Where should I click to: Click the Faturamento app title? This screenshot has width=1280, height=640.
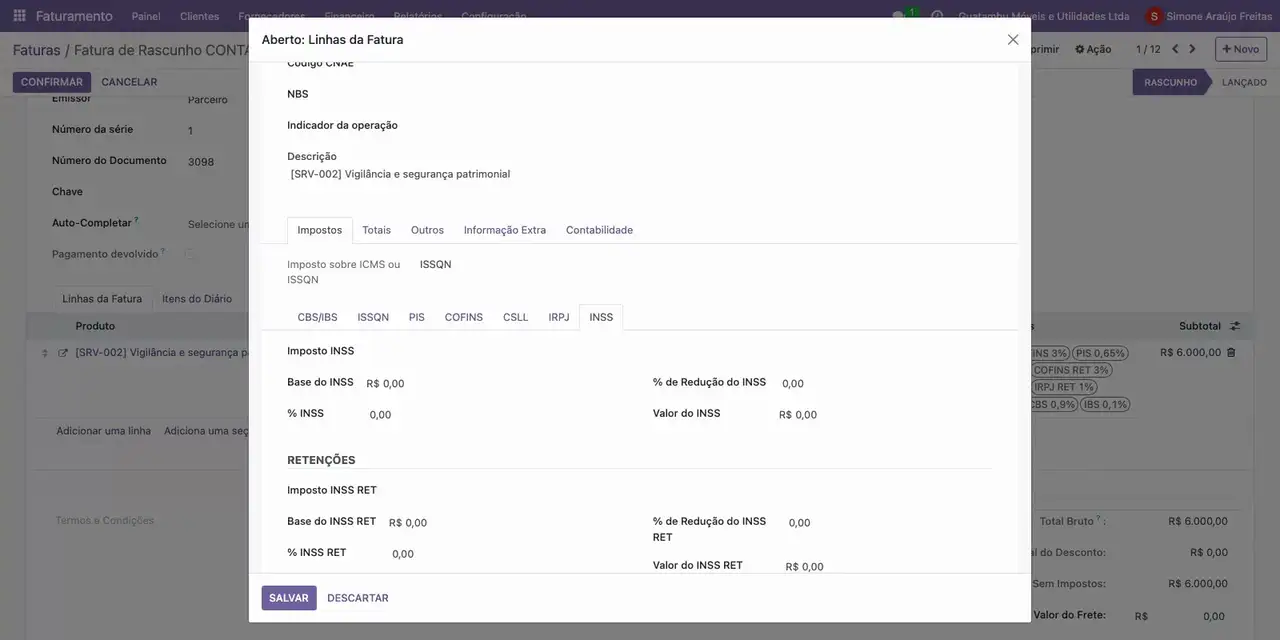(74, 16)
